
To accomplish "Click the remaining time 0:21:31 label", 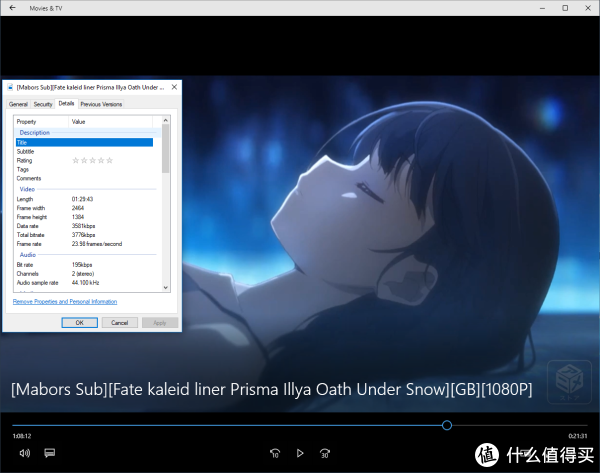I will tap(577, 436).
